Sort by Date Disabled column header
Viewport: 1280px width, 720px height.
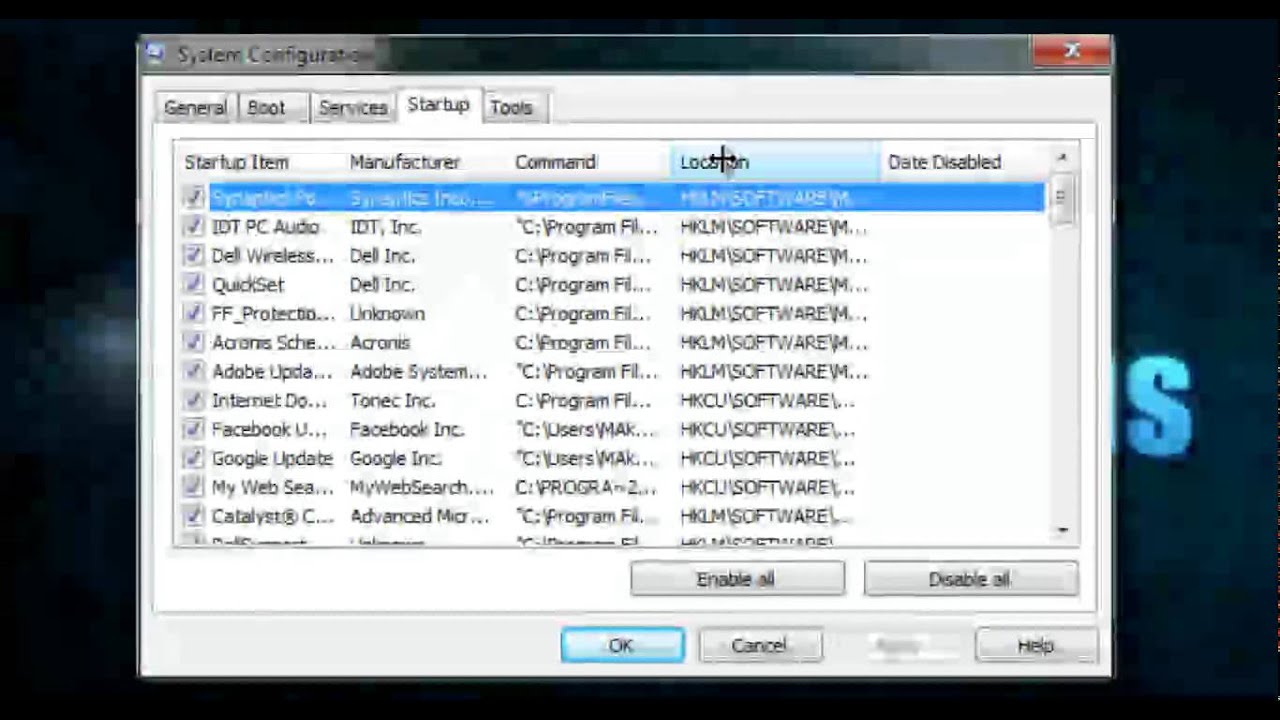(962, 162)
